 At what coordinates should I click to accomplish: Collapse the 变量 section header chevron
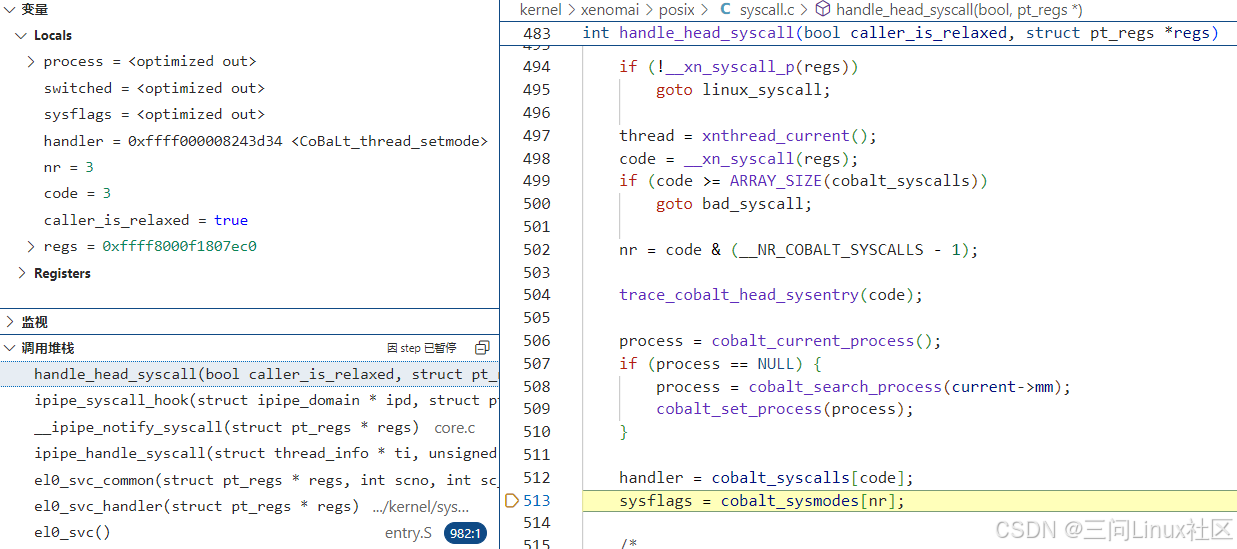(10, 9)
